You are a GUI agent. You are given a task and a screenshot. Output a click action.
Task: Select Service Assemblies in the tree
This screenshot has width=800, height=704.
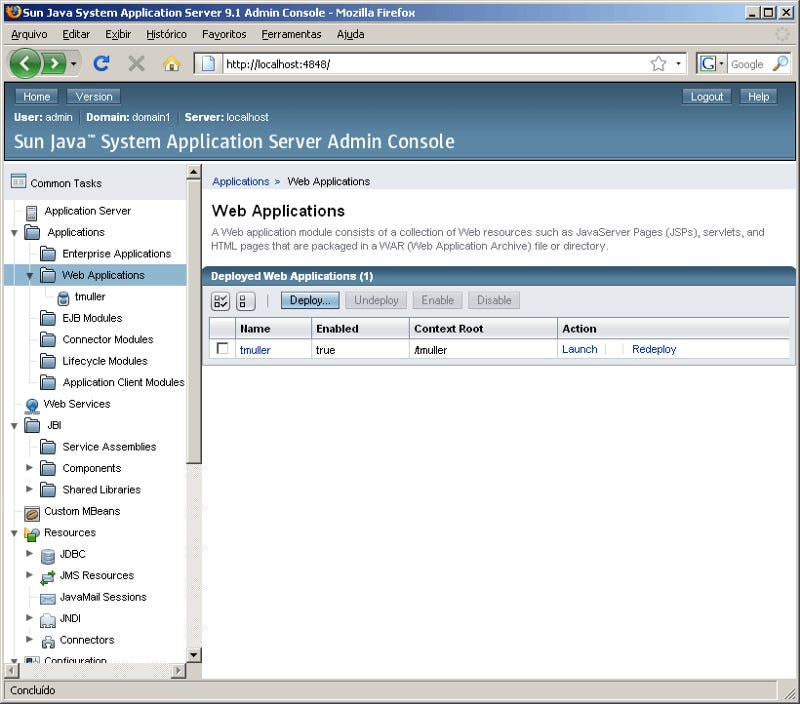tap(109, 447)
